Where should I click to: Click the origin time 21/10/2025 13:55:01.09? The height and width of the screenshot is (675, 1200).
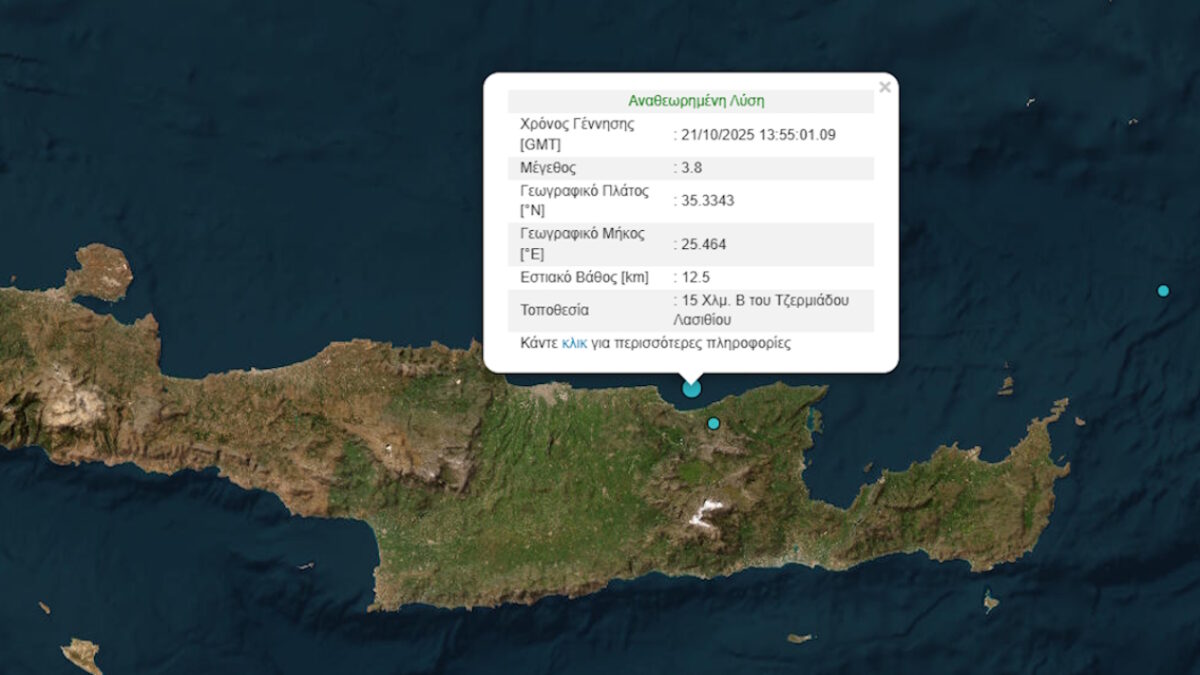click(757, 135)
